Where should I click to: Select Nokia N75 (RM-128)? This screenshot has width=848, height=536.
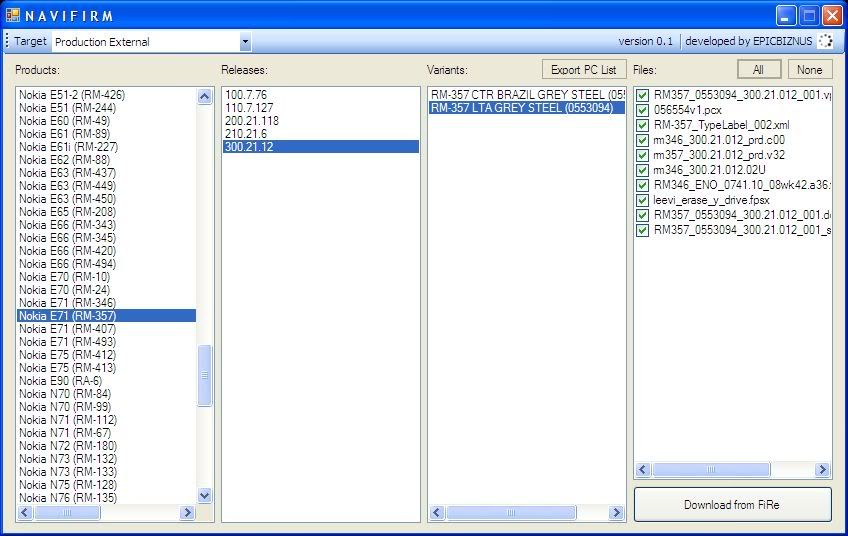[x=107, y=484]
